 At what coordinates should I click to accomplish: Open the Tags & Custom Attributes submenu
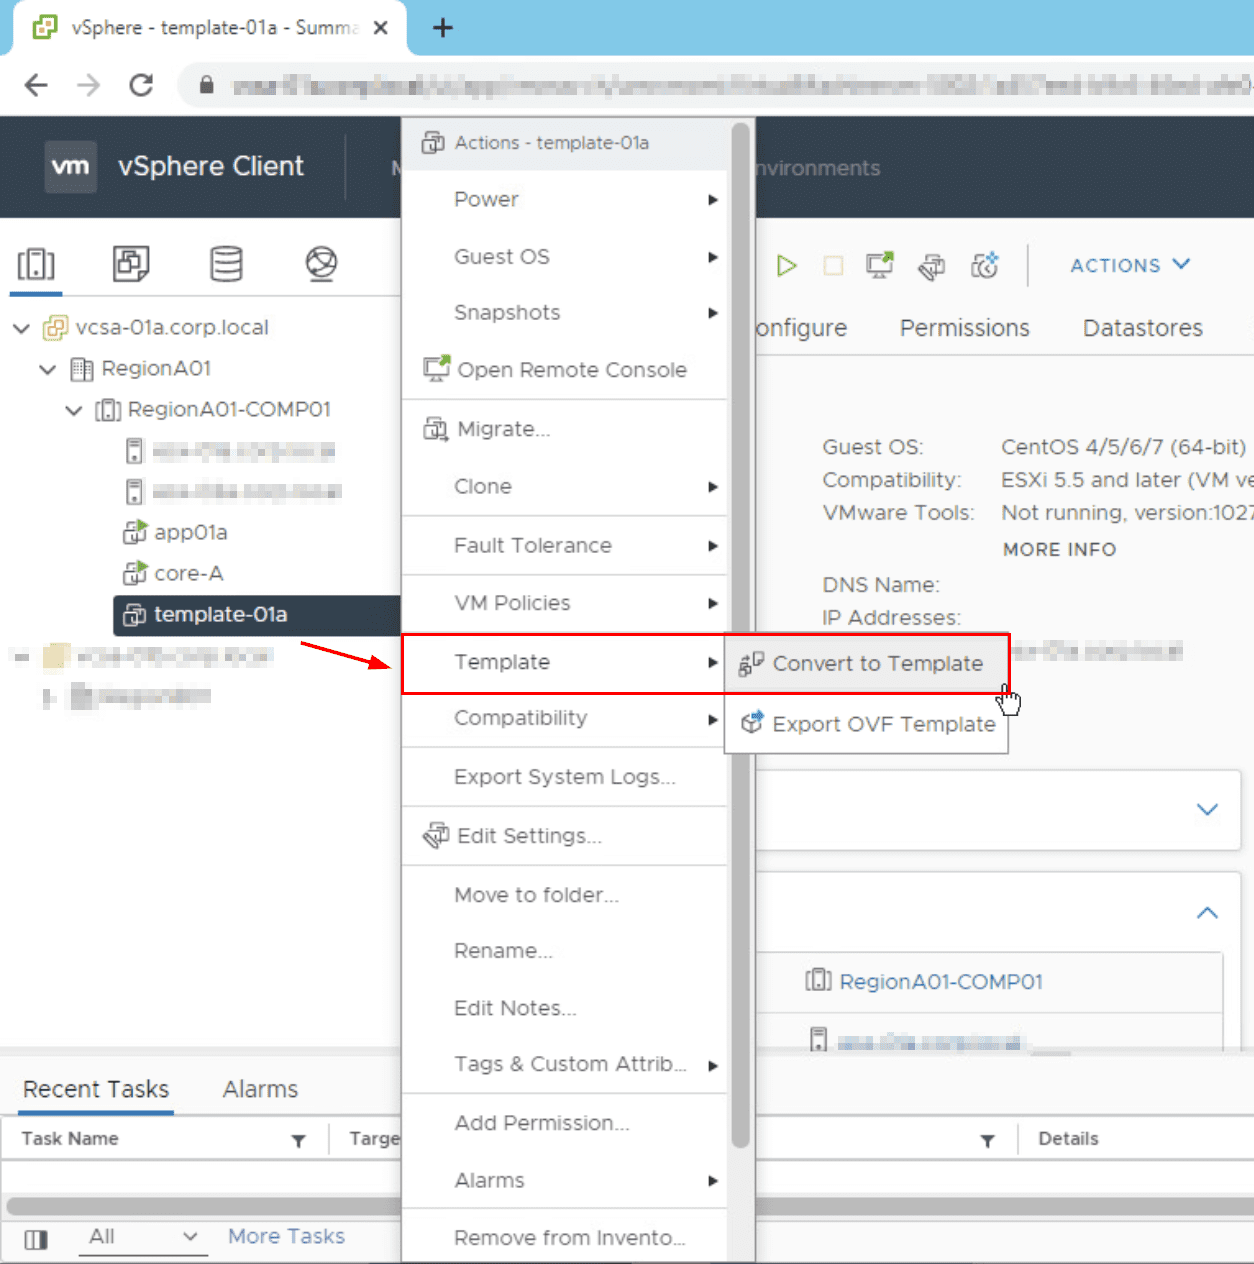pyautogui.click(x=564, y=1064)
